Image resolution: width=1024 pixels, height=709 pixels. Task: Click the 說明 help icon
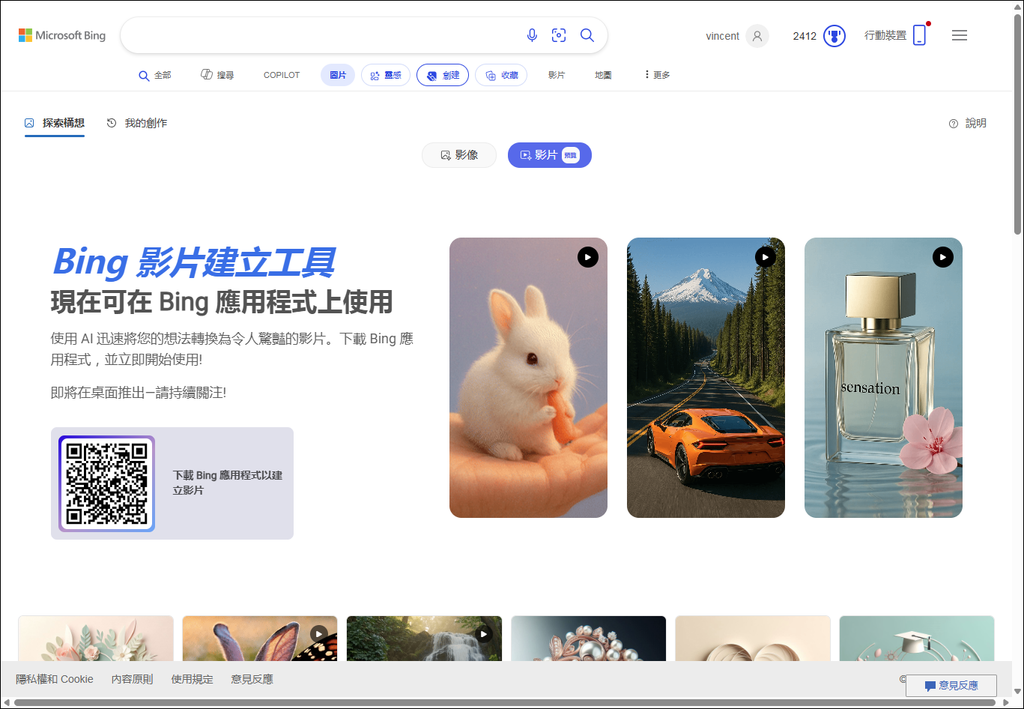point(953,123)
